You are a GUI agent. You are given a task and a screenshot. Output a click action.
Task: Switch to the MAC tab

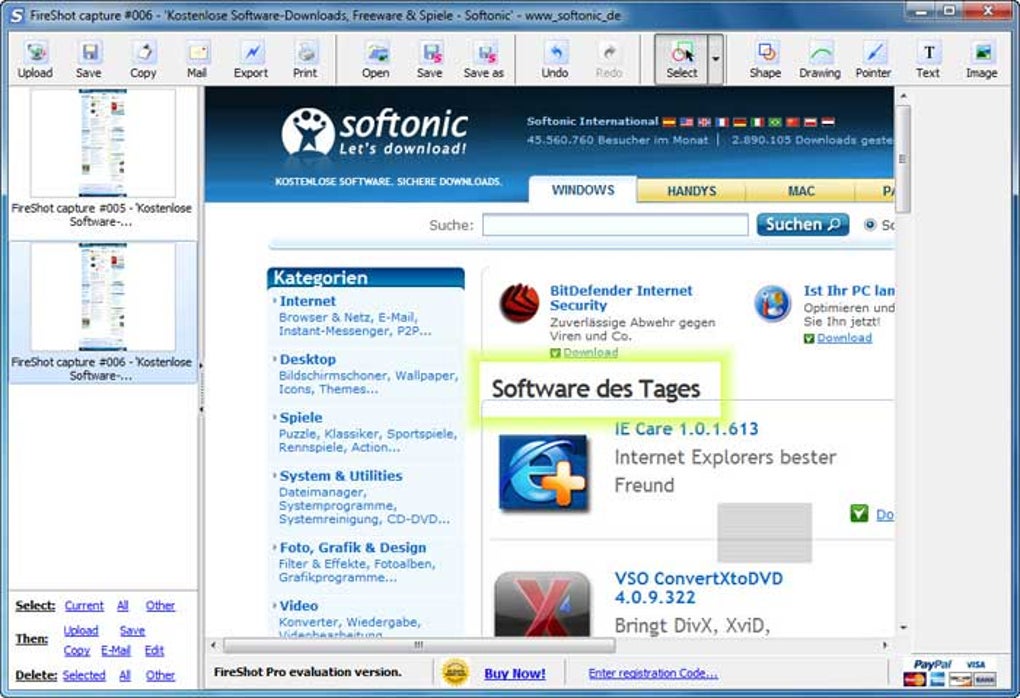[x=801, y=191]
